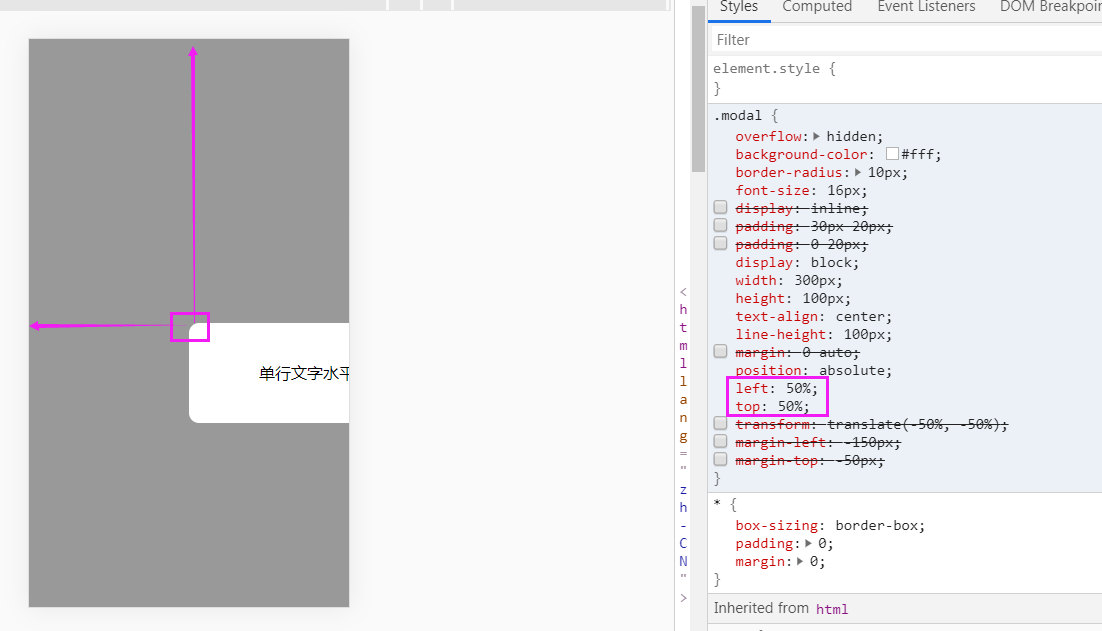The image size is (1102, 631).
Task: Collapse the elements sidebar with left chevron
Action: 683,293
